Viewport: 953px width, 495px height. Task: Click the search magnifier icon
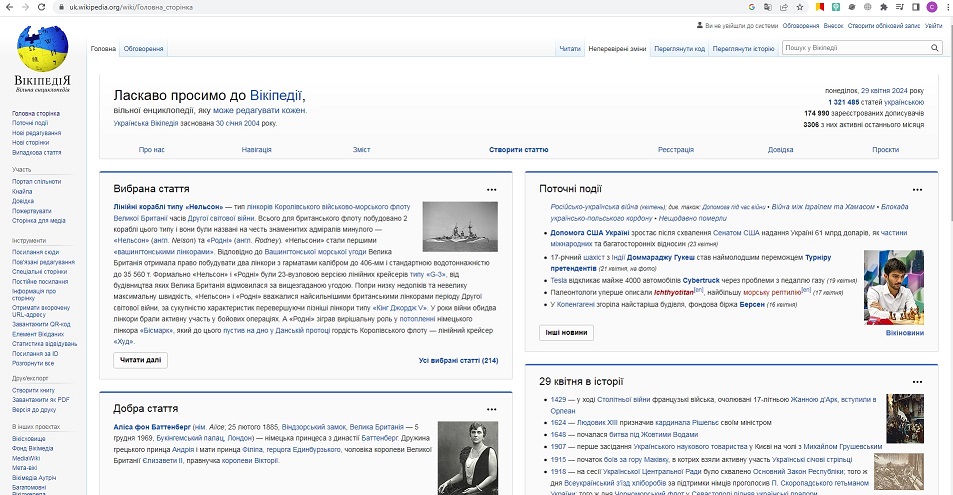(x=935, y=48)
